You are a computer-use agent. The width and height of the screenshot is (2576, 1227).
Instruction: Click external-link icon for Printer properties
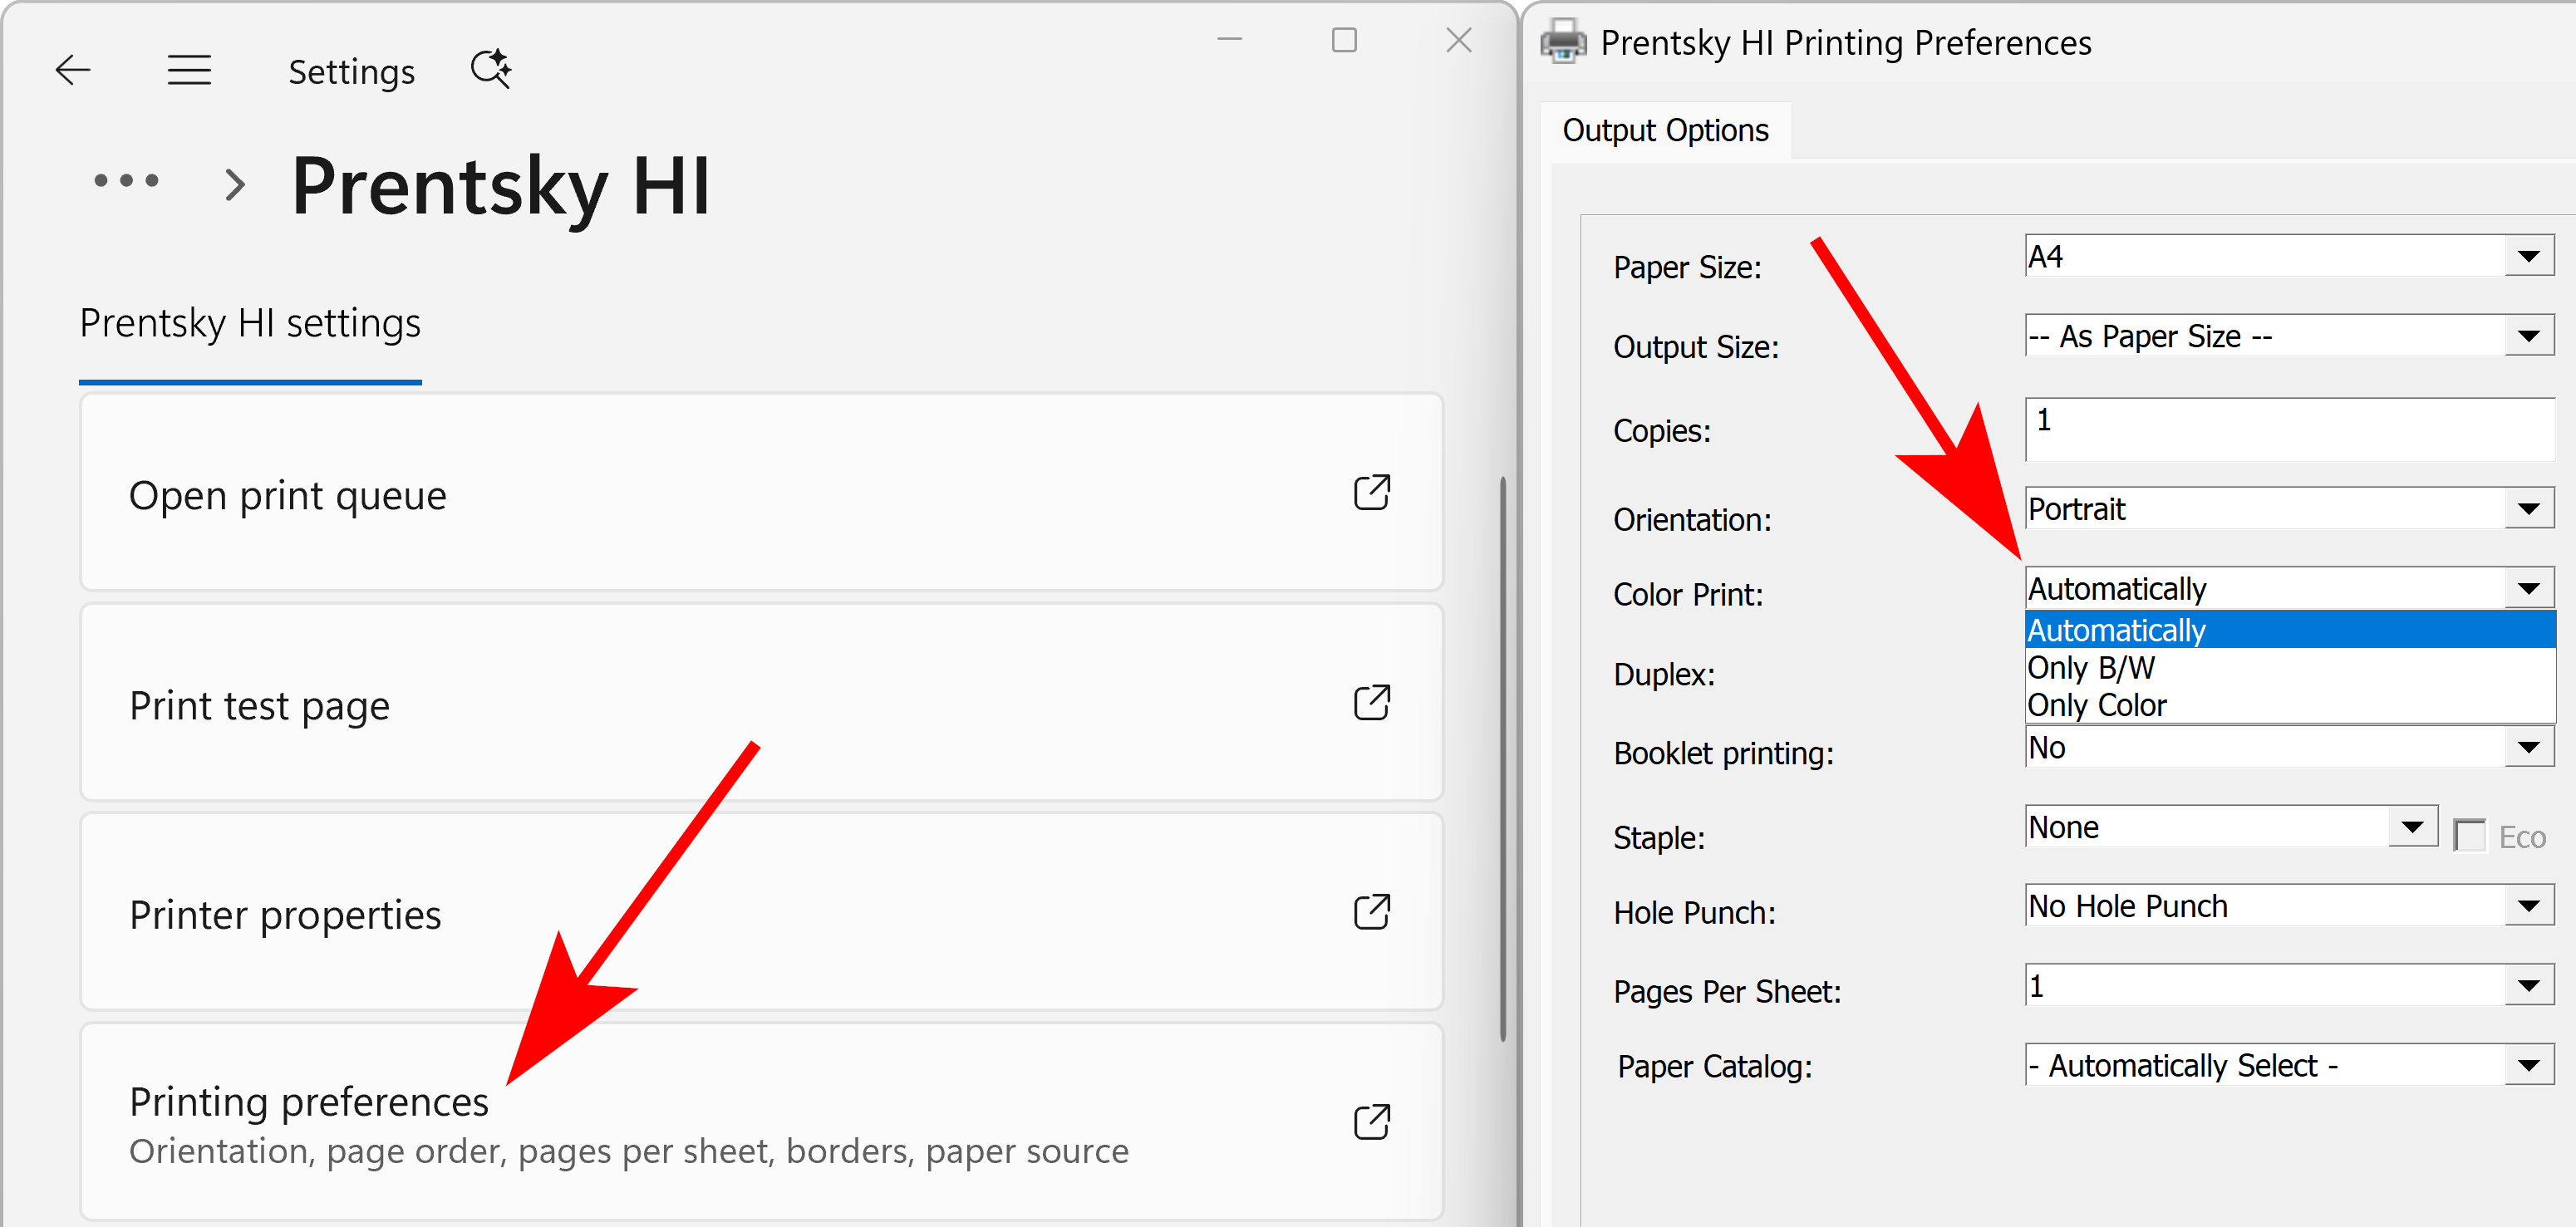click(x=1372, y=911)
